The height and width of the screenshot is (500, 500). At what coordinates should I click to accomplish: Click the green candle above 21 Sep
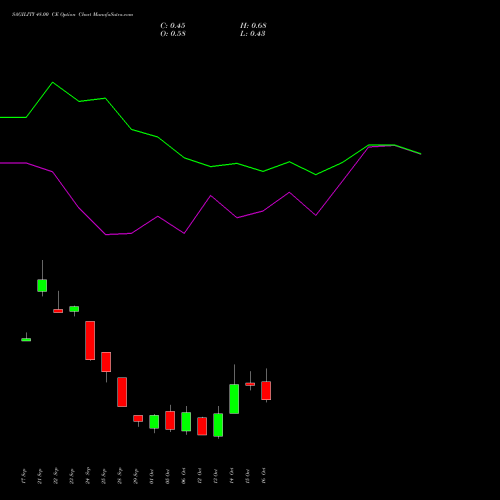click(x=42, y=286)
